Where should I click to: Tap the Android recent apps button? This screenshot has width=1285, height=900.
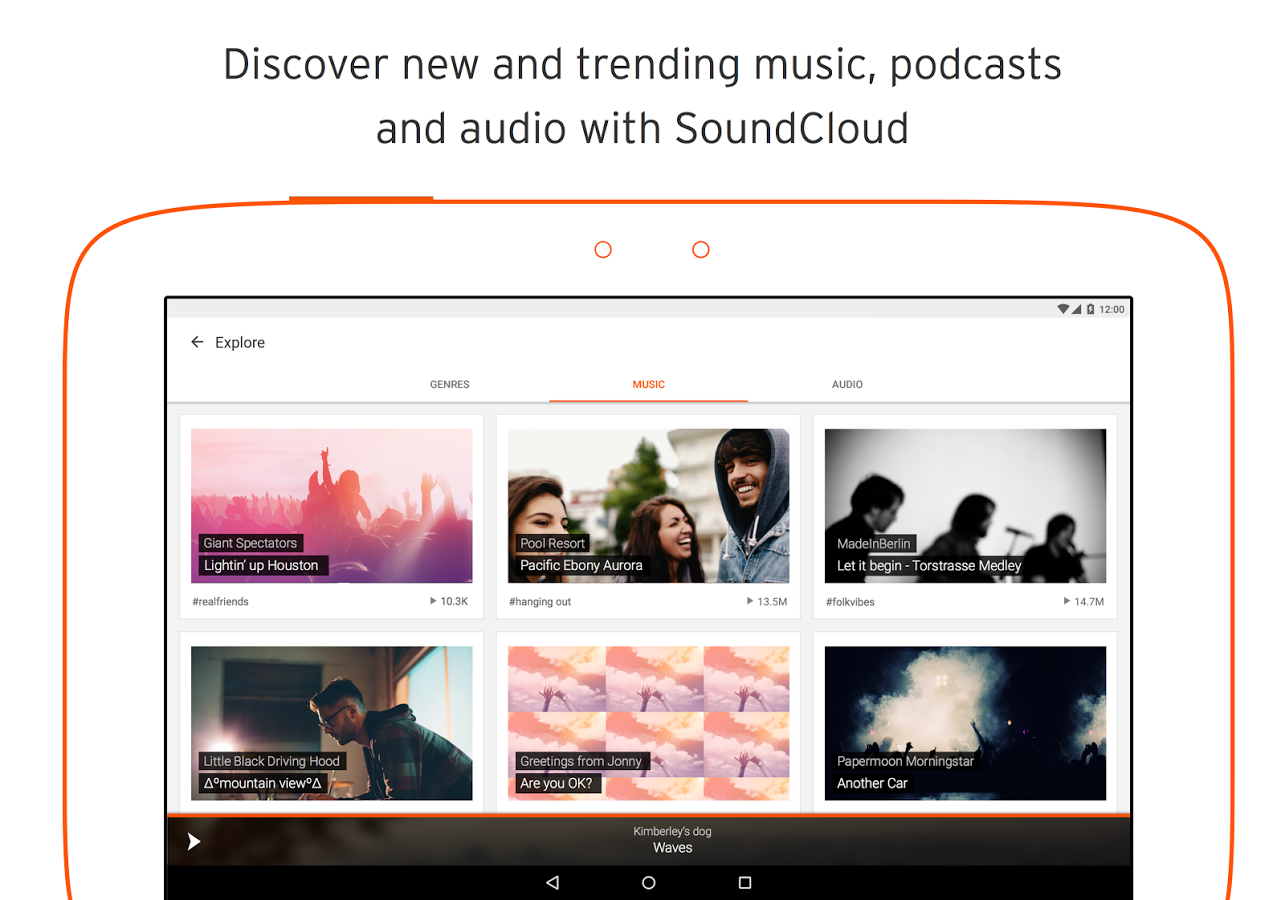[745, 883]
